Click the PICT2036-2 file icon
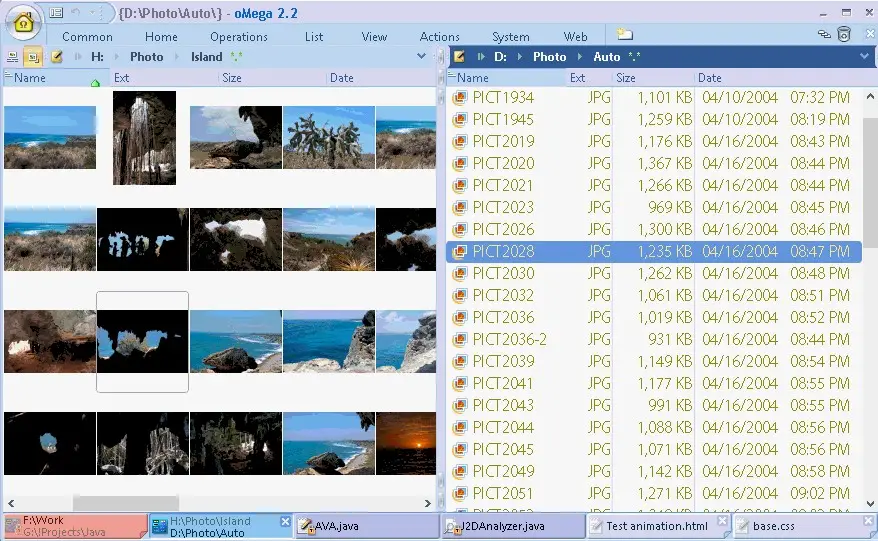This screenshot has height=541, width=878. pos(460,339)
